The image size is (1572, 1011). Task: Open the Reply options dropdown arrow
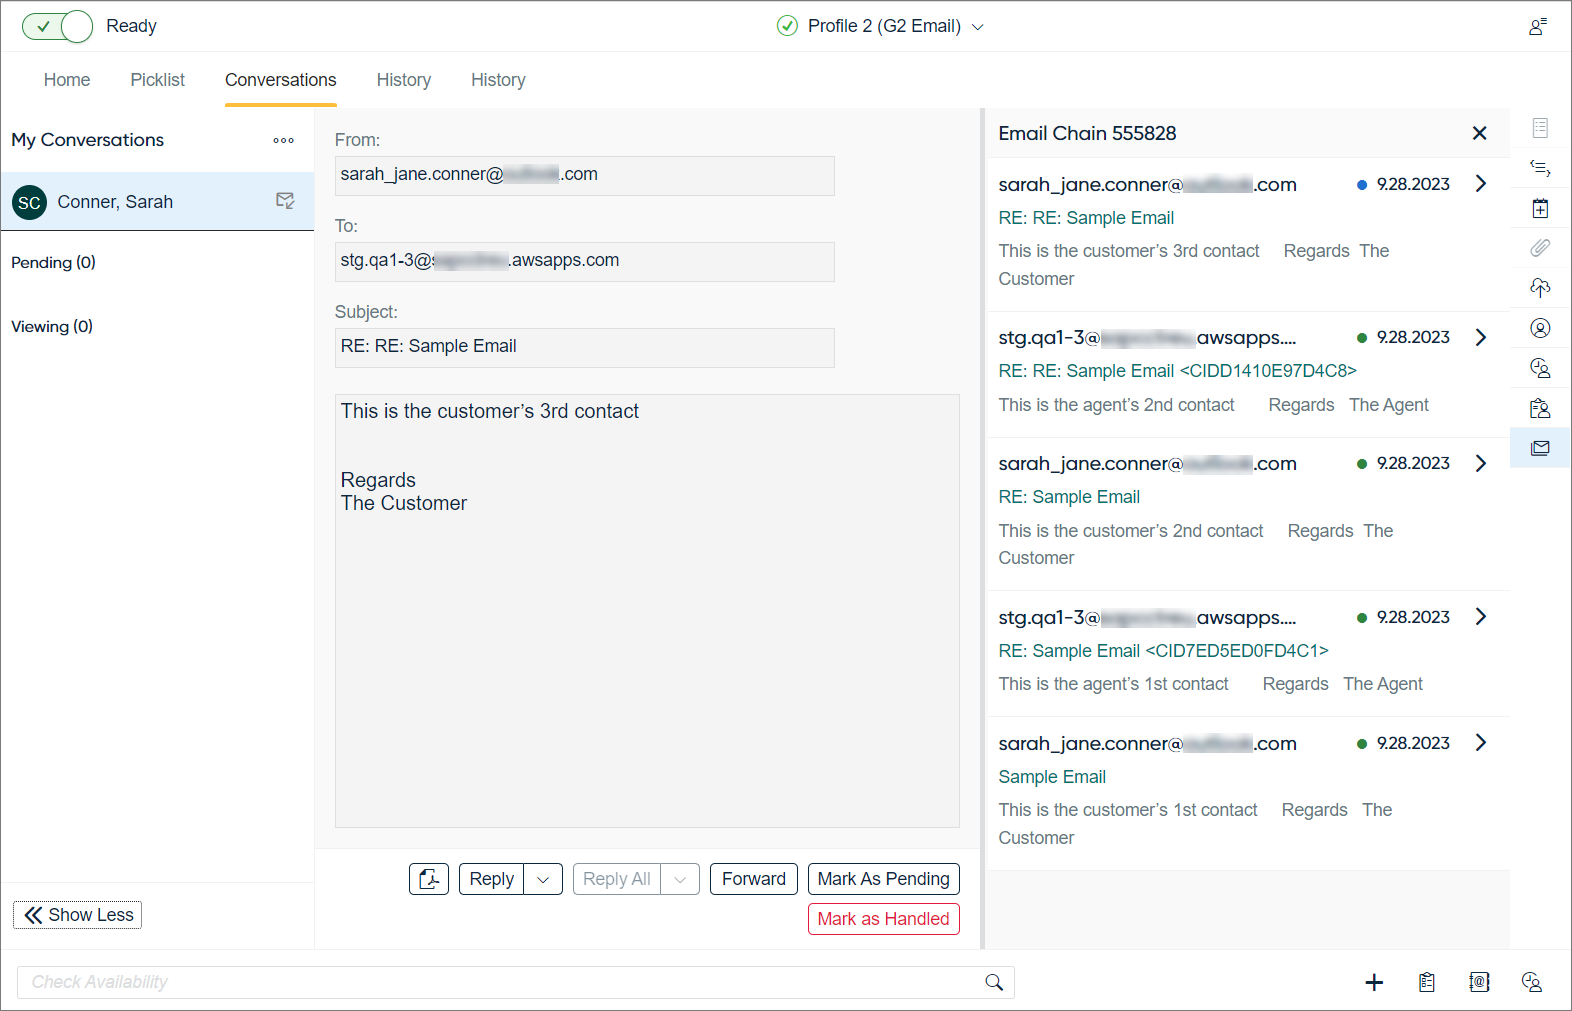tap(543, 879)
